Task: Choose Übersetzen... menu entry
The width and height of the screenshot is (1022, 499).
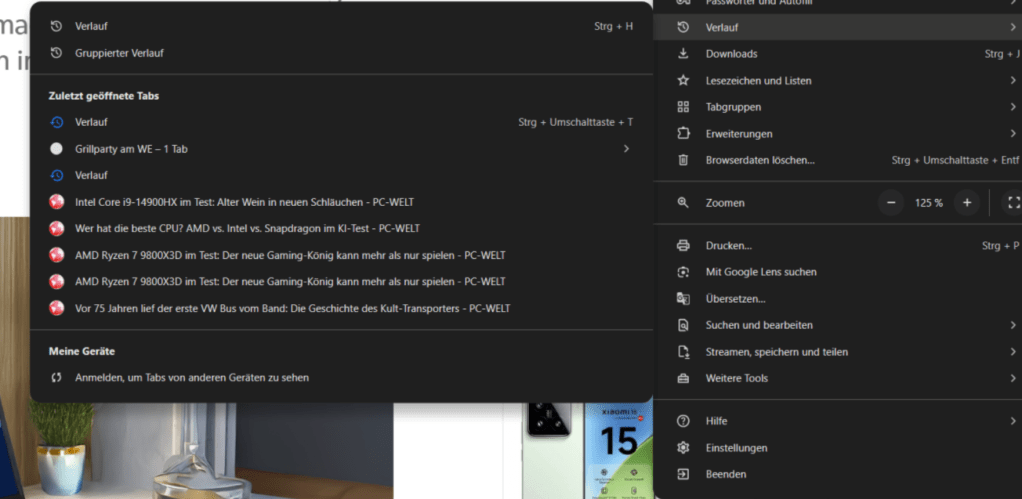Action: click(x=838, y=299)
